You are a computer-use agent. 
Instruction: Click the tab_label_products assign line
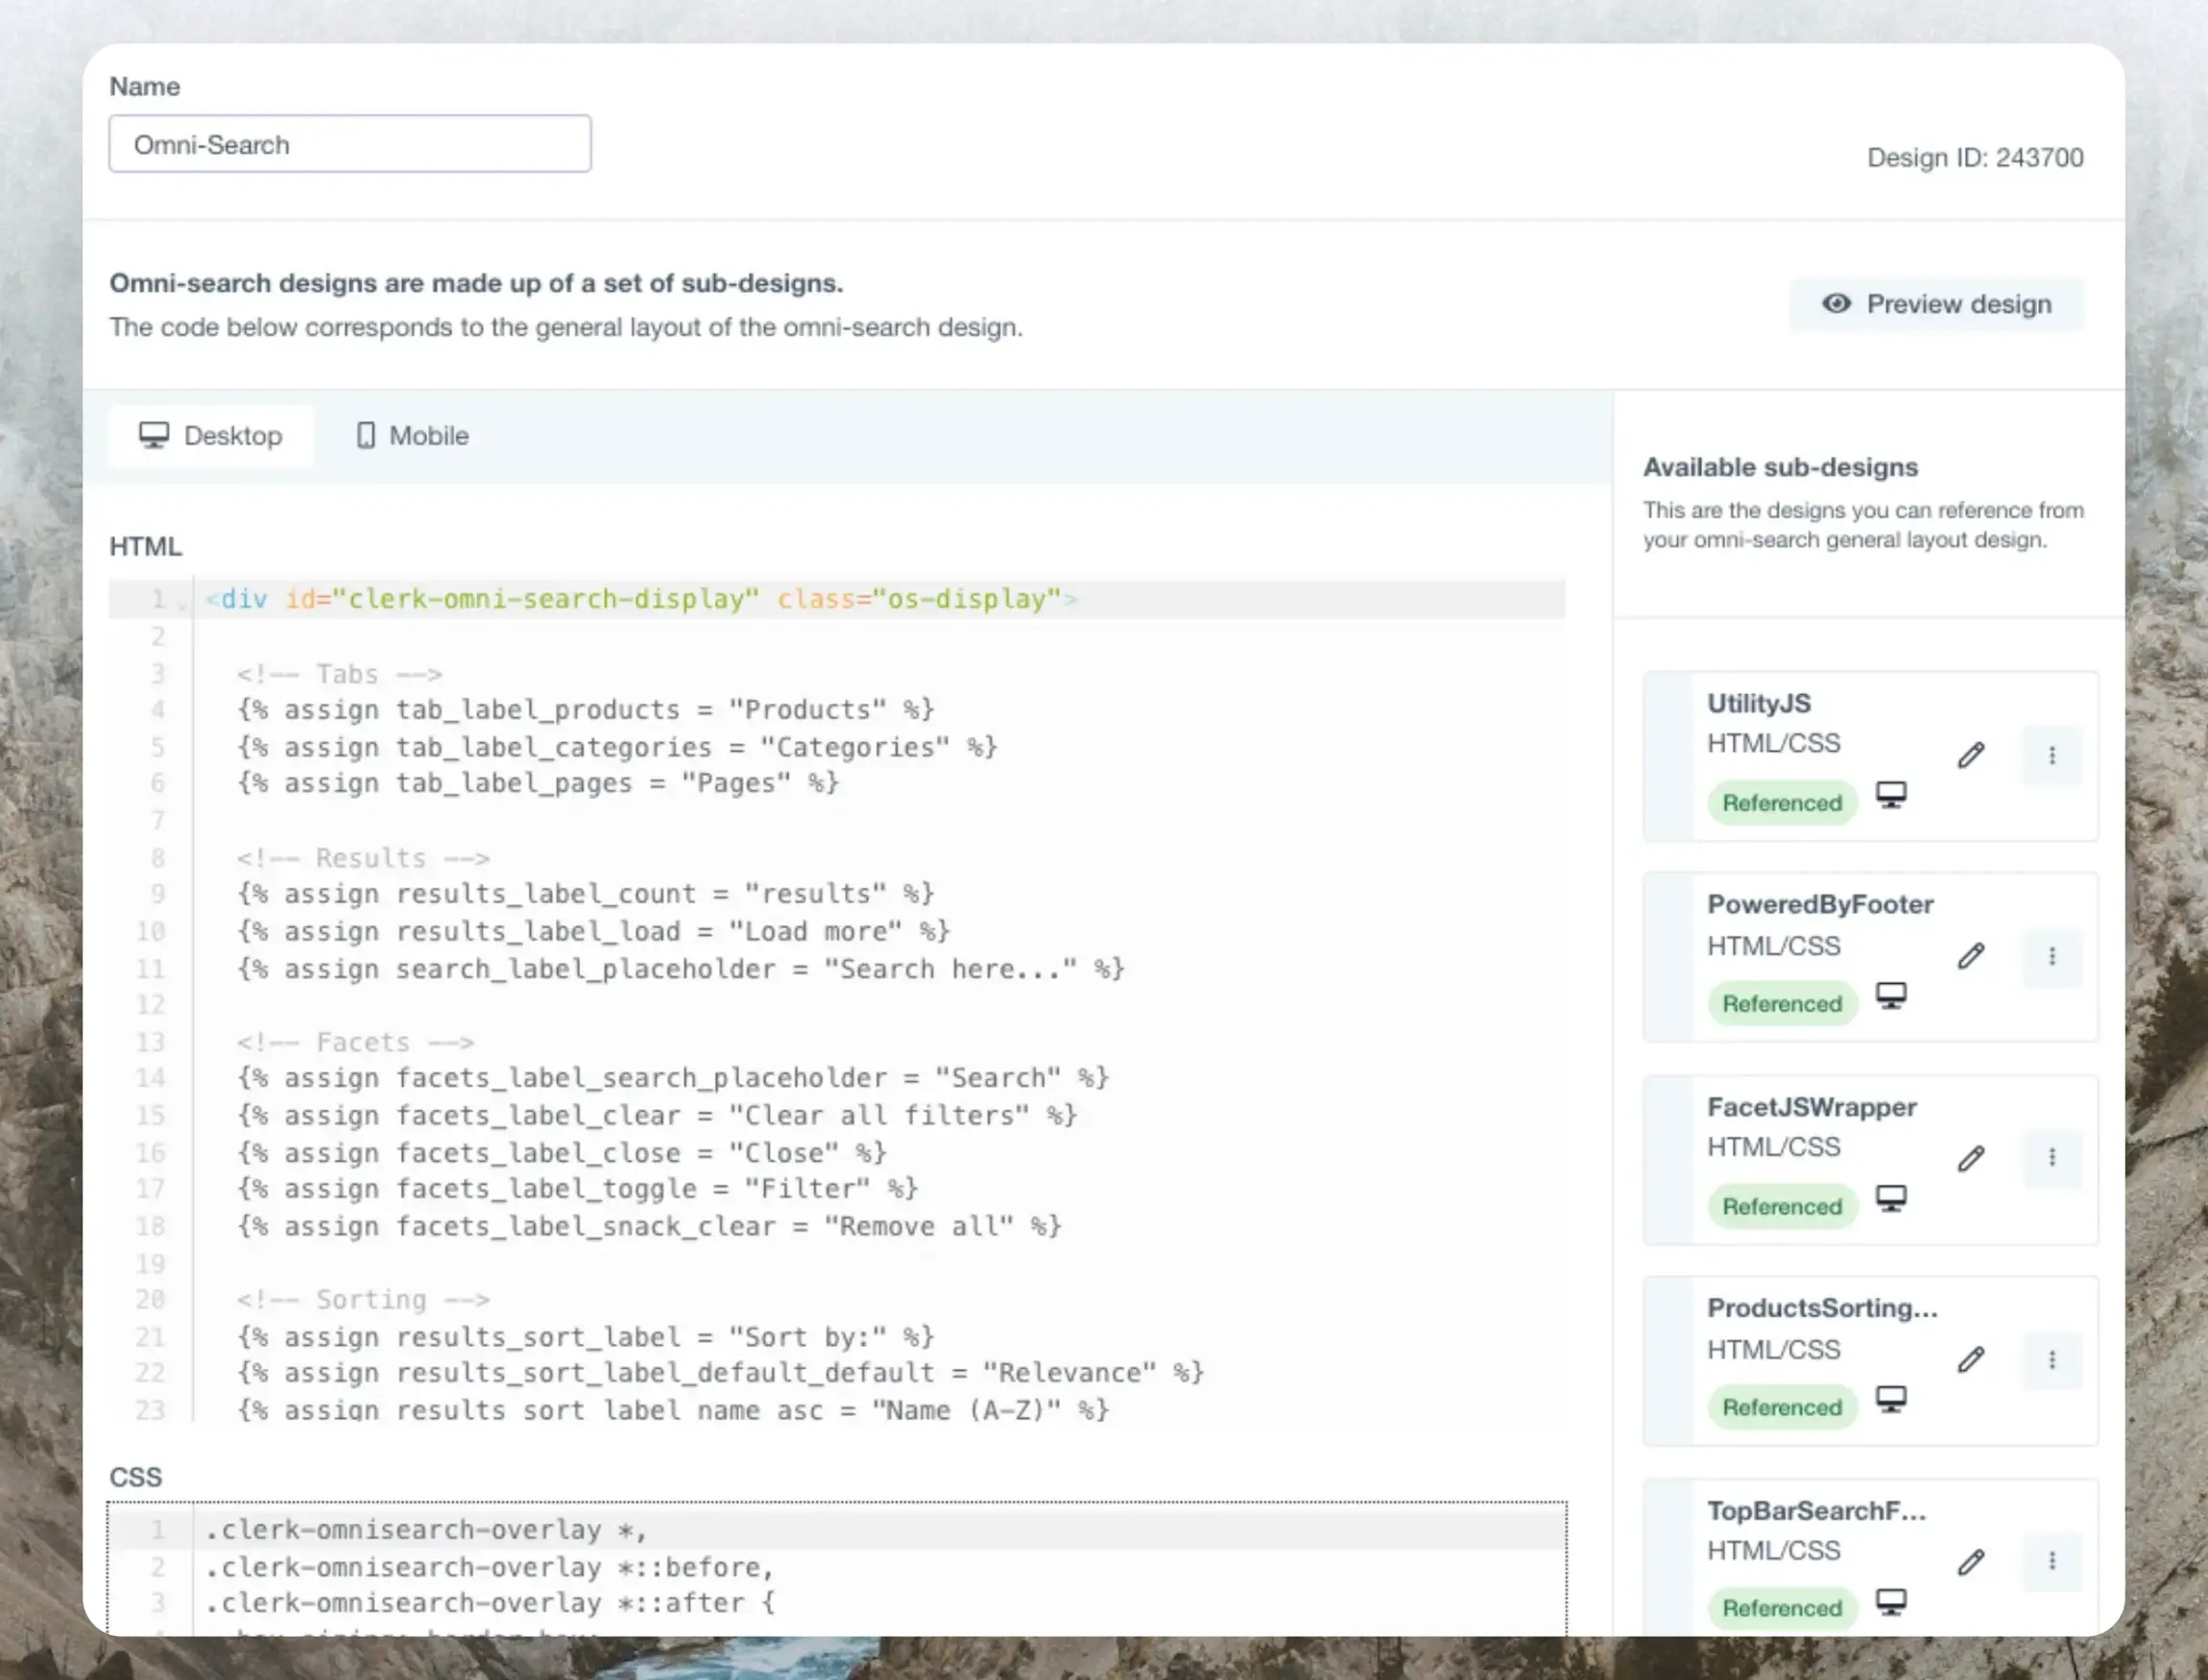pyautogui.click(x=585, y=710)
